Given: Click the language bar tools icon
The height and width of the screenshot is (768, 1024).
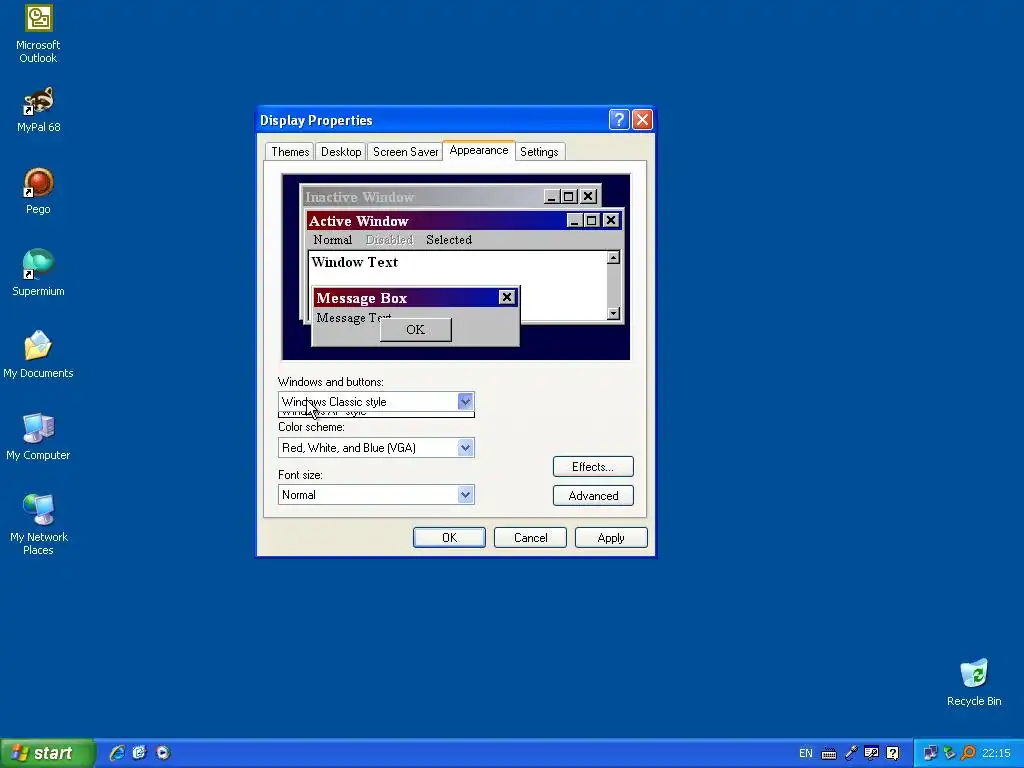Looking at the screenshot, I should coord(871,754).
